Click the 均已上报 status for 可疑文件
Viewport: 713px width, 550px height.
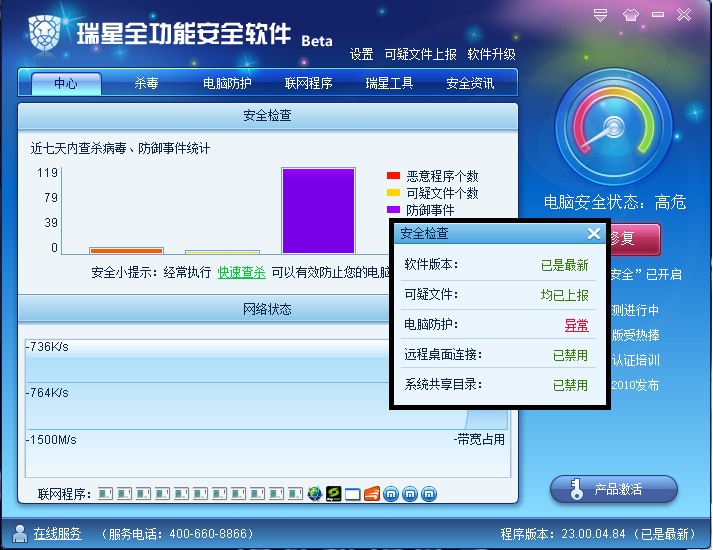[x=565, y=295]
